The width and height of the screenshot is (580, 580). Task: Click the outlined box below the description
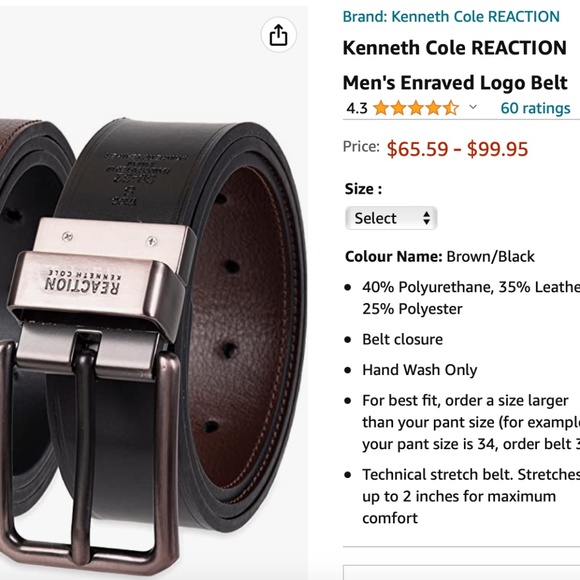(461, 572)
